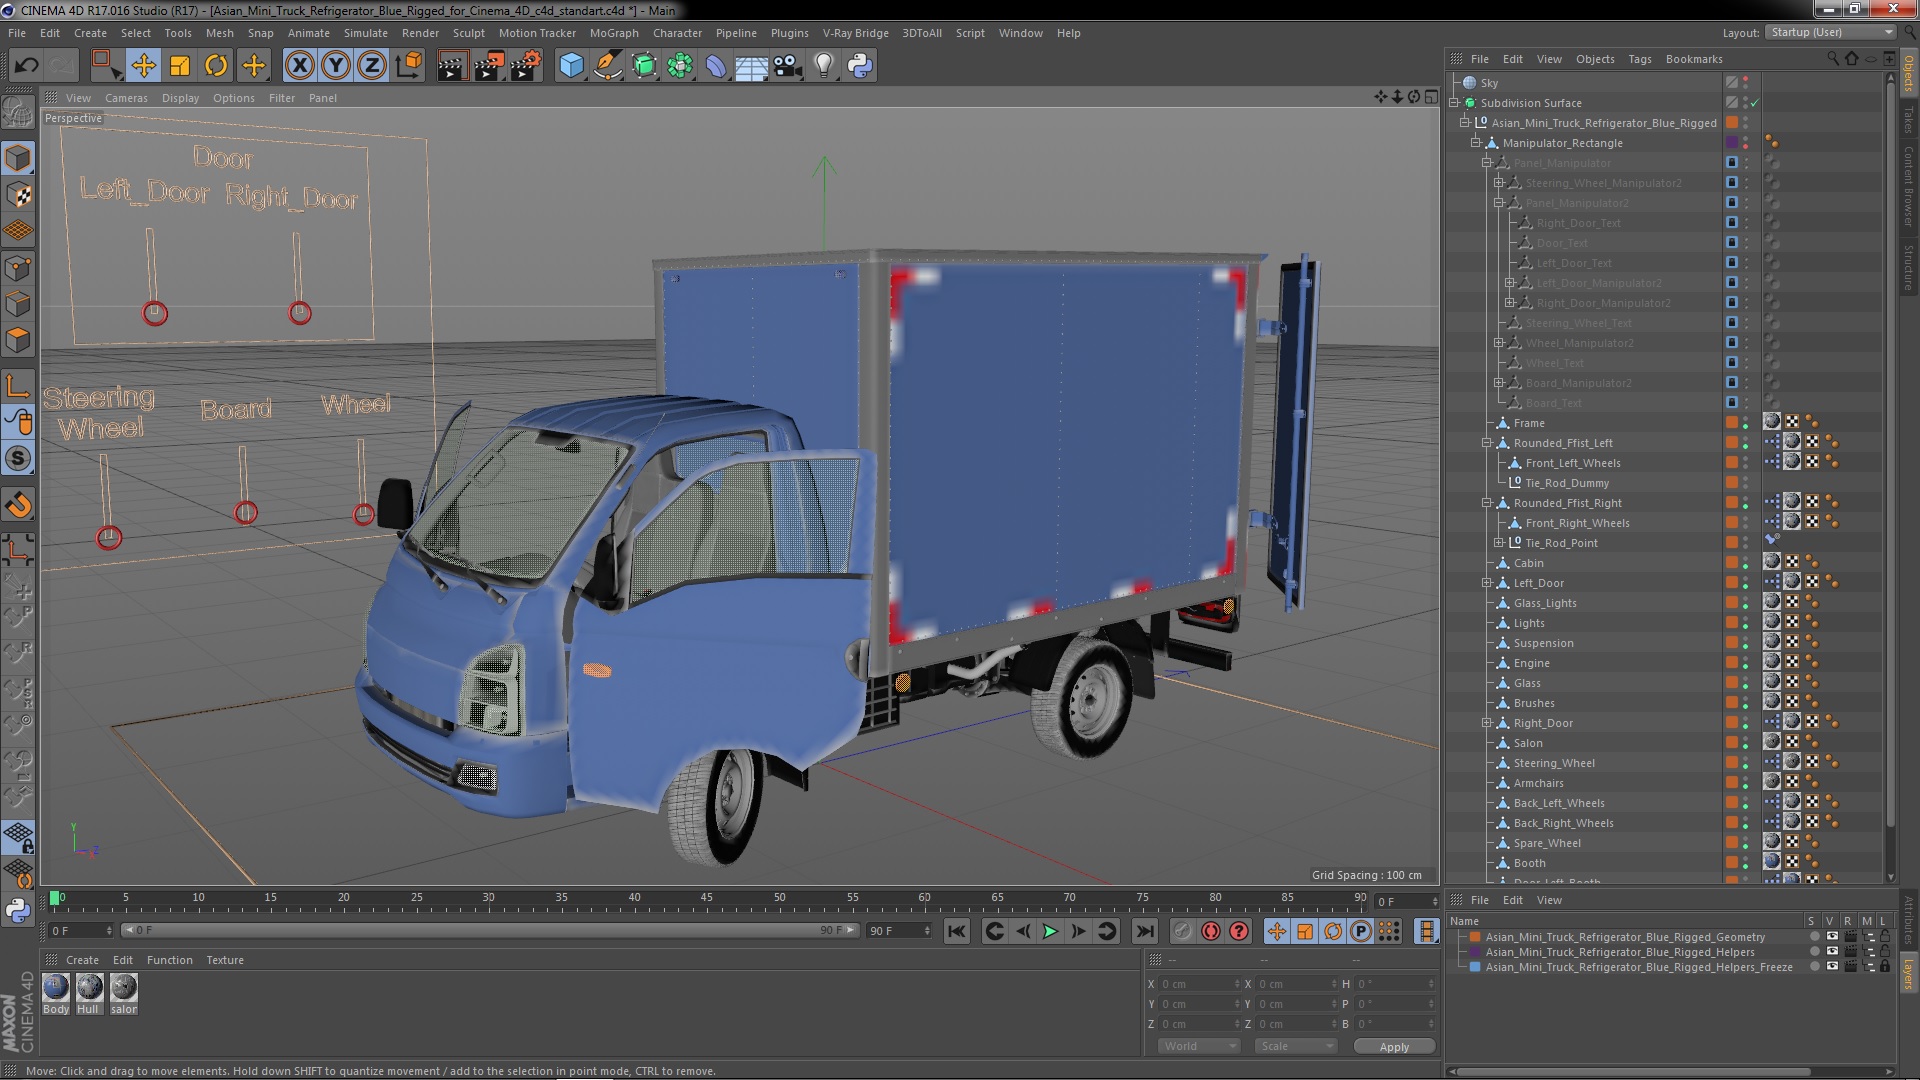1920x1080 pixels.
Task: Open the spline pen tool
Action: (607, 66)
